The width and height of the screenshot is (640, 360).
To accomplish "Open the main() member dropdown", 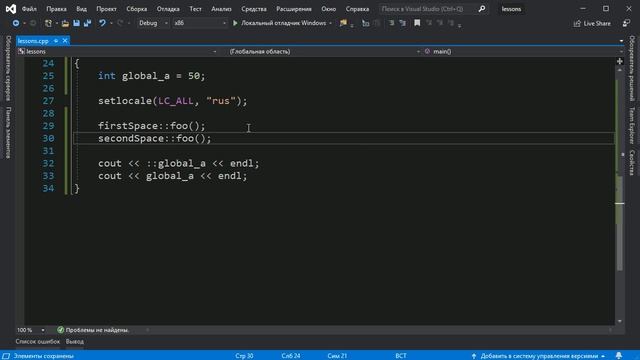I will pyautogui.click(x=523, y=51).
